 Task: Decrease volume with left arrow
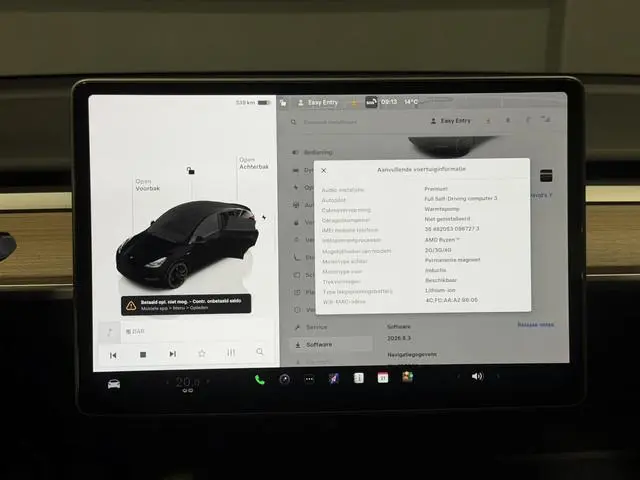click(458, 376)
